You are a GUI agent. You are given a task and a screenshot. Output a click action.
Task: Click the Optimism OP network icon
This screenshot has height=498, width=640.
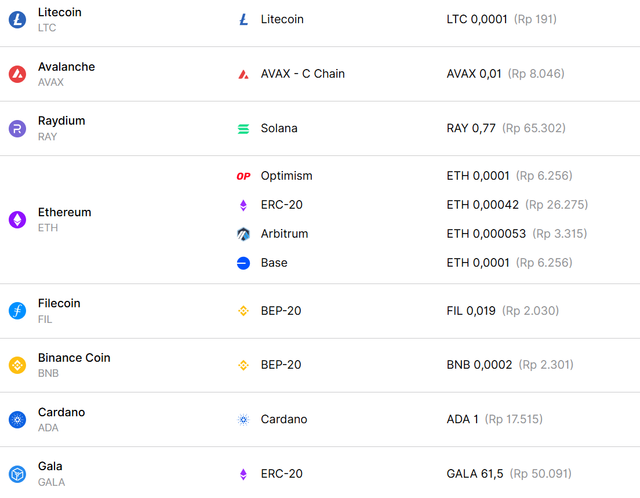[x=244, y=176]
